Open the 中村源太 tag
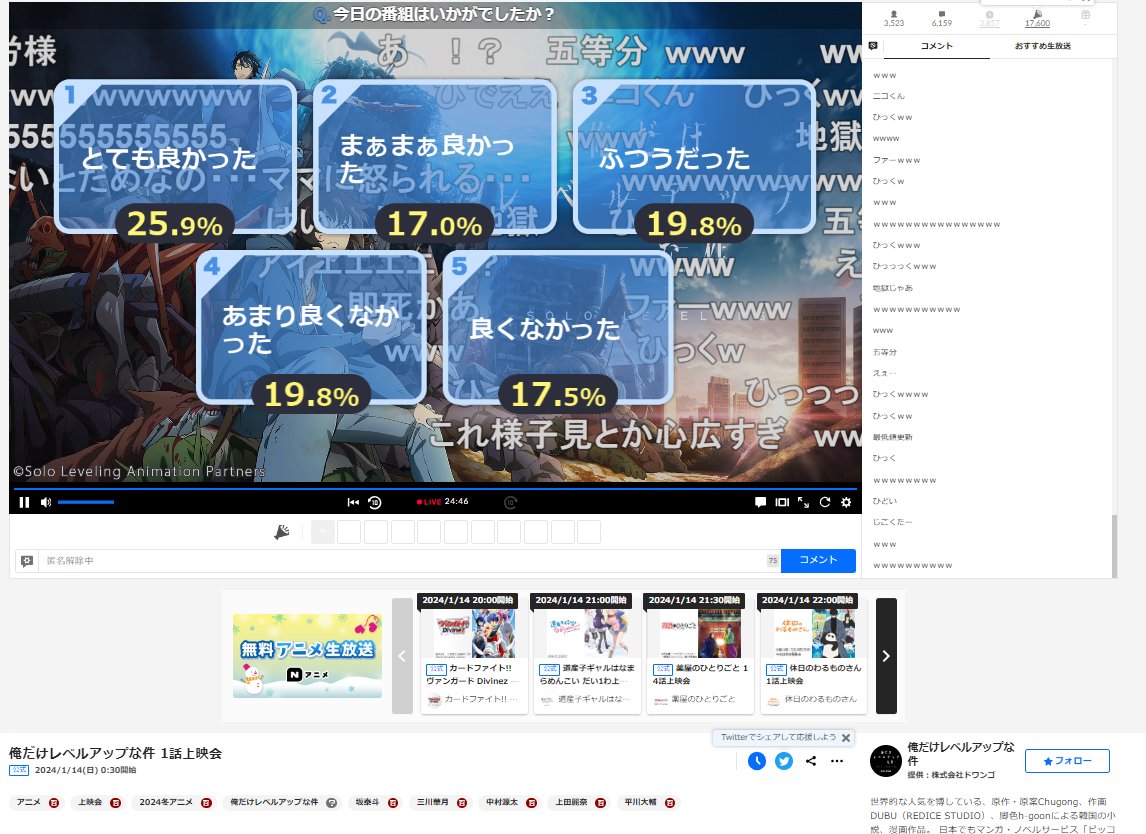 coord(501,803)
